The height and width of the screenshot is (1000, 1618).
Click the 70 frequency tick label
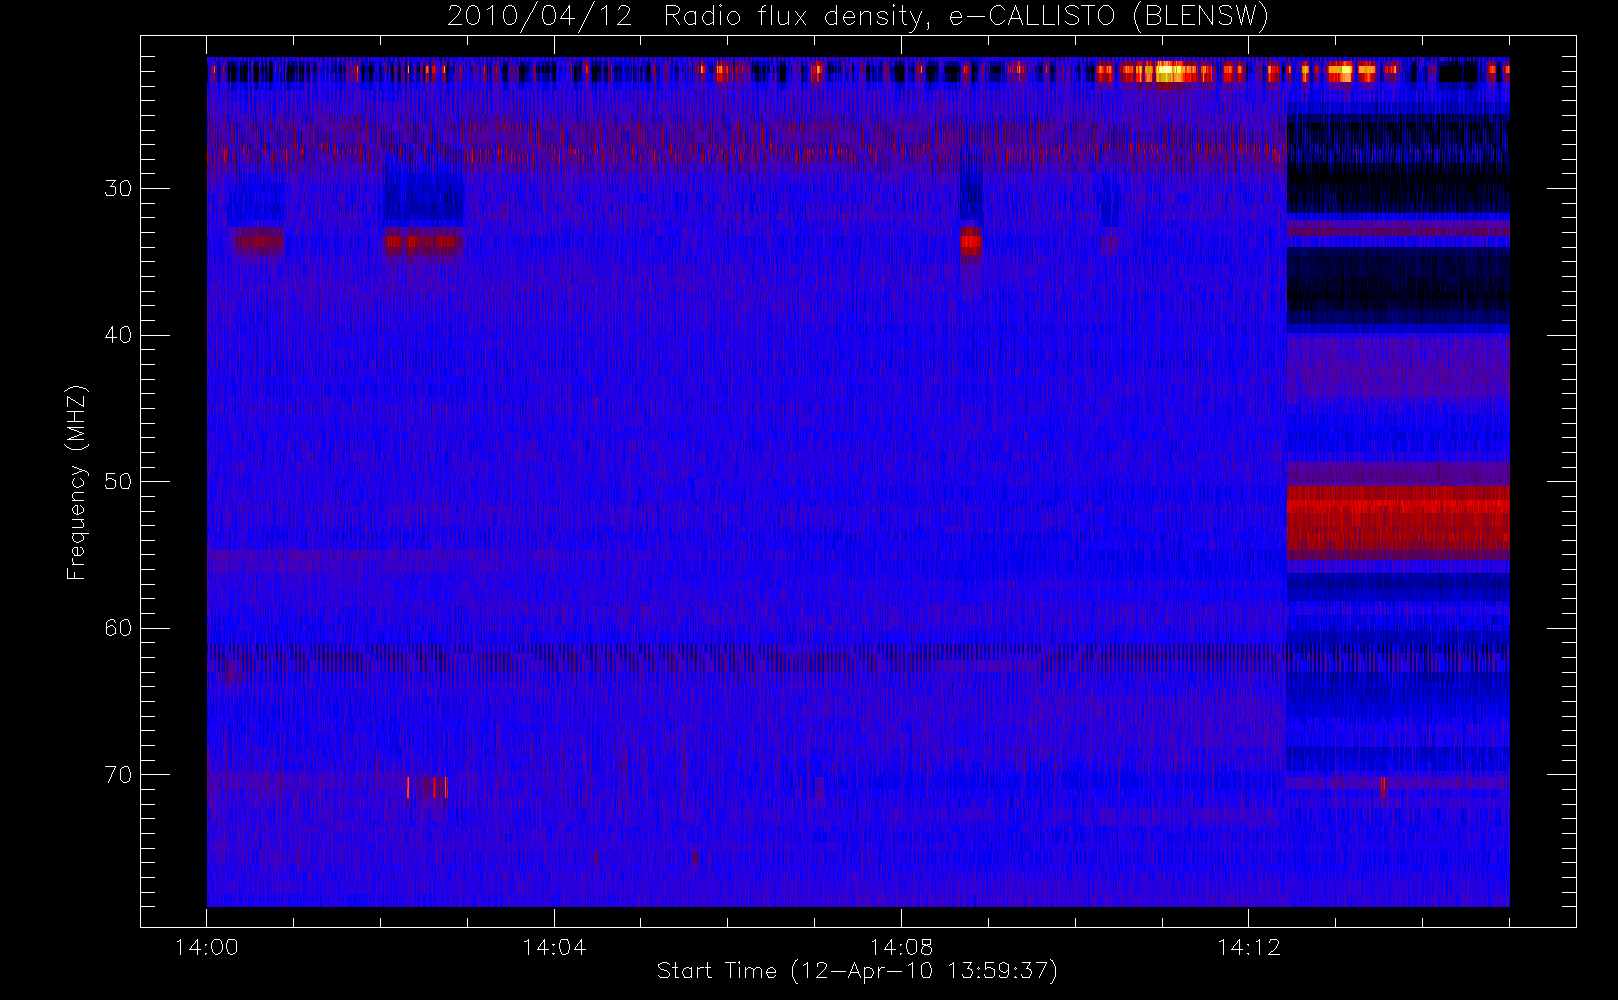coord(118,775)
